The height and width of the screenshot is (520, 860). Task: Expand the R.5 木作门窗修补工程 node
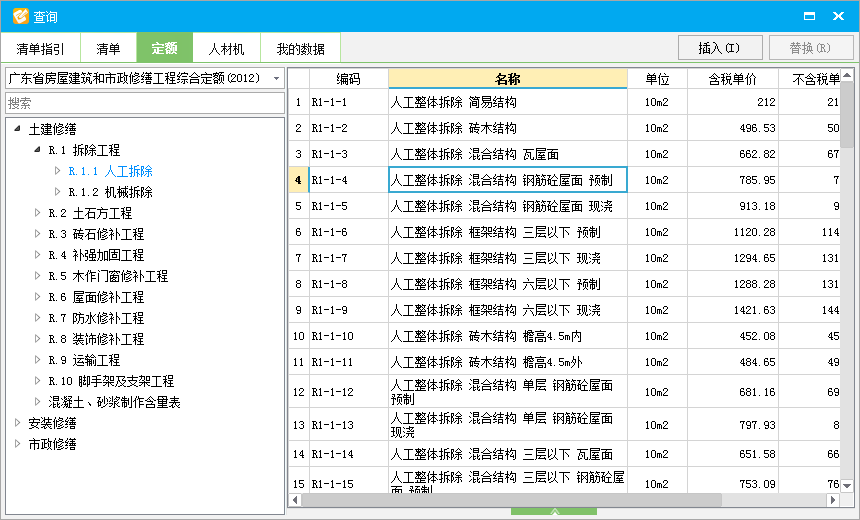(37, 275)
